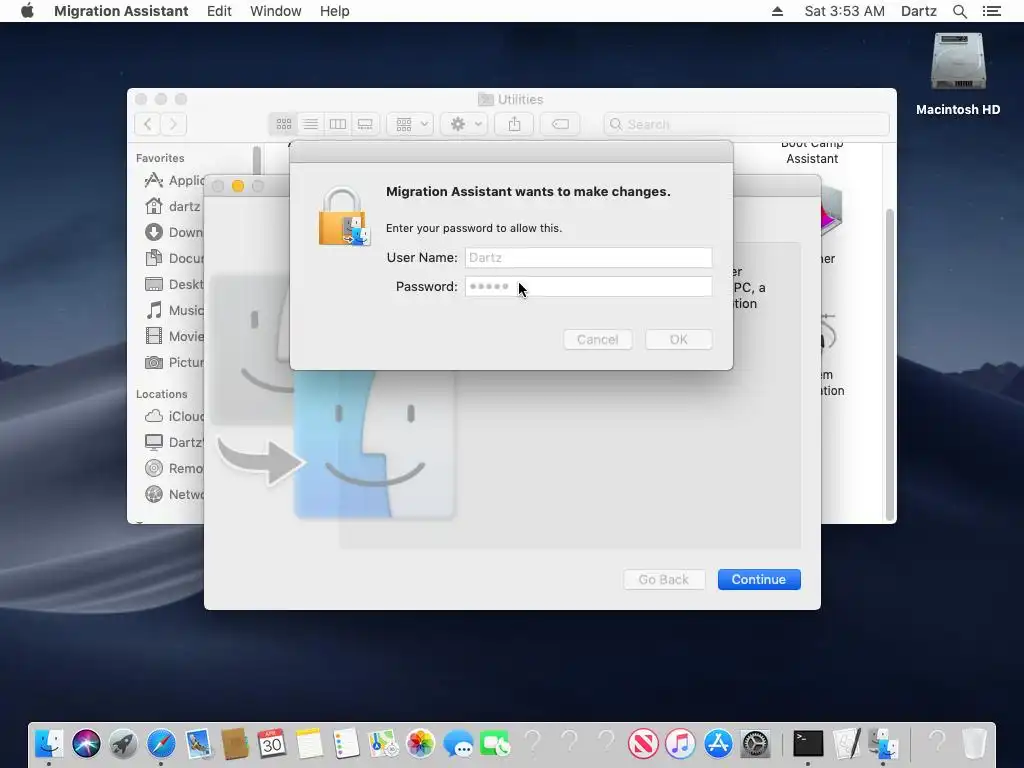
Task: Click Continue in Migration Assistant
Action: tap(759, 579)
